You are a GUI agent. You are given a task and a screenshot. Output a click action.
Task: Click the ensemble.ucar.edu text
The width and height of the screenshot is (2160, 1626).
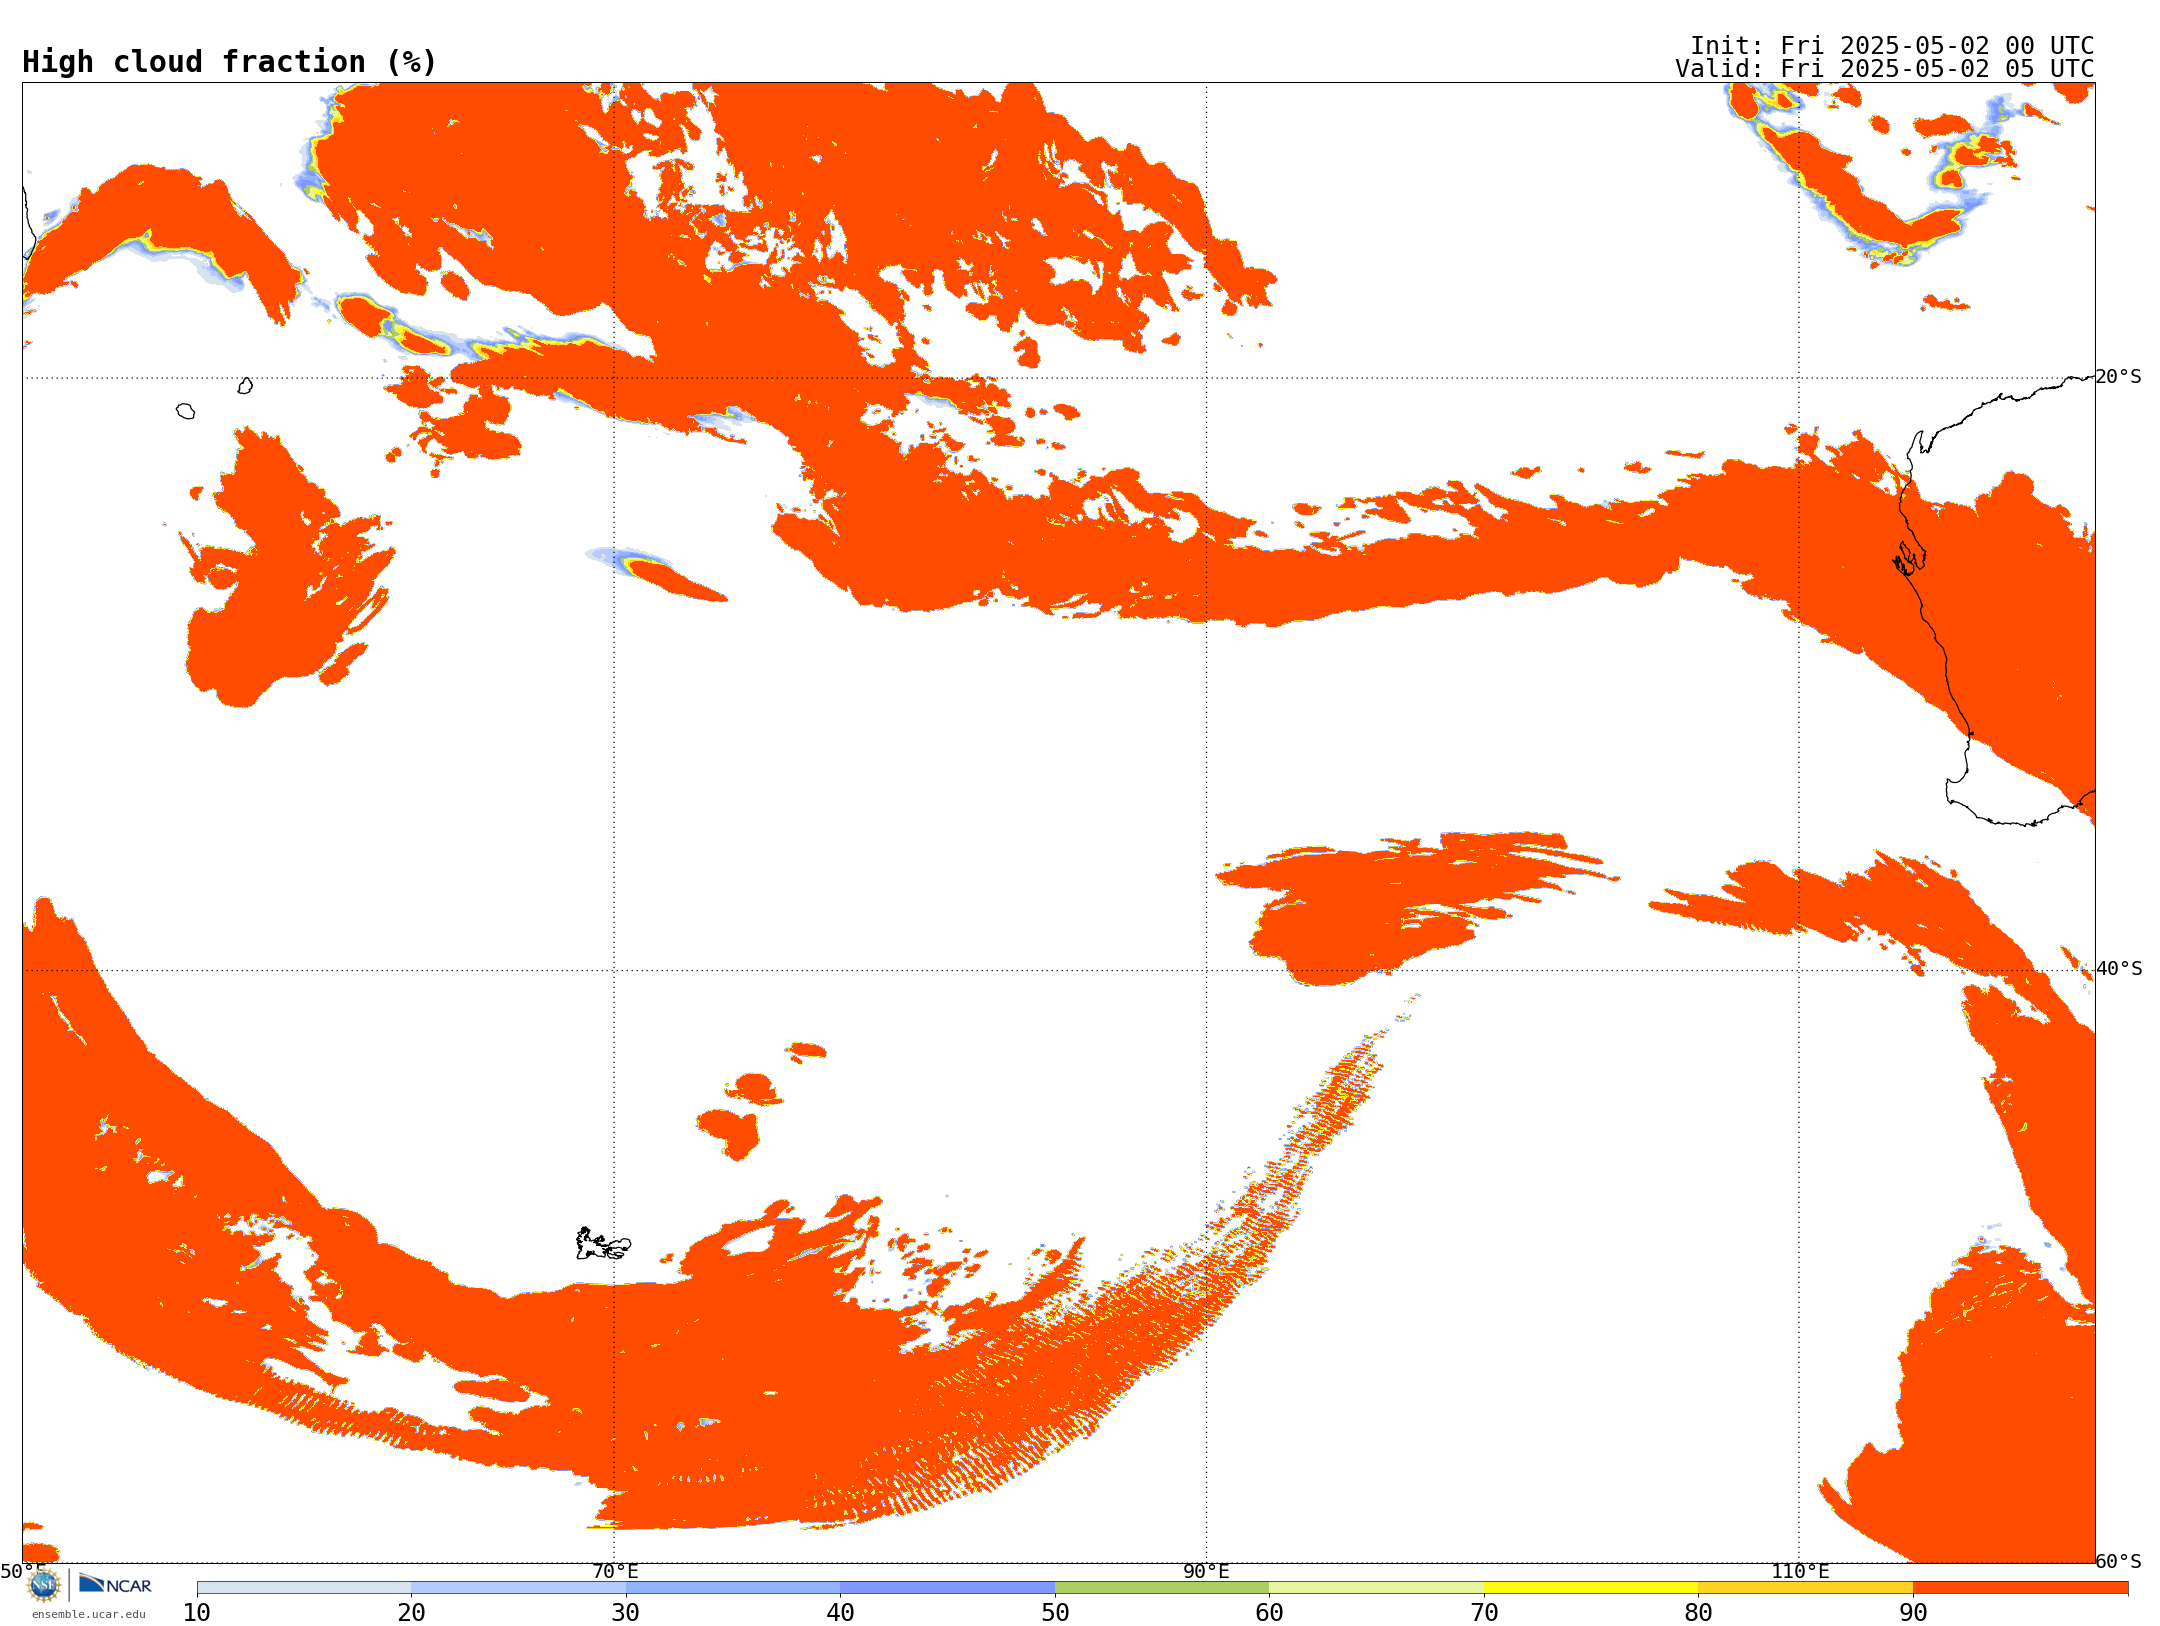(x=89, y=1614)
